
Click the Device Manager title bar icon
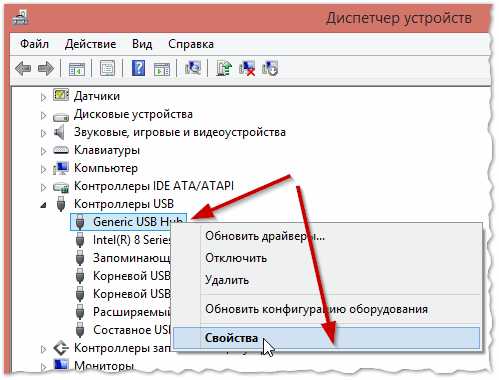click(x=21, y=17)
